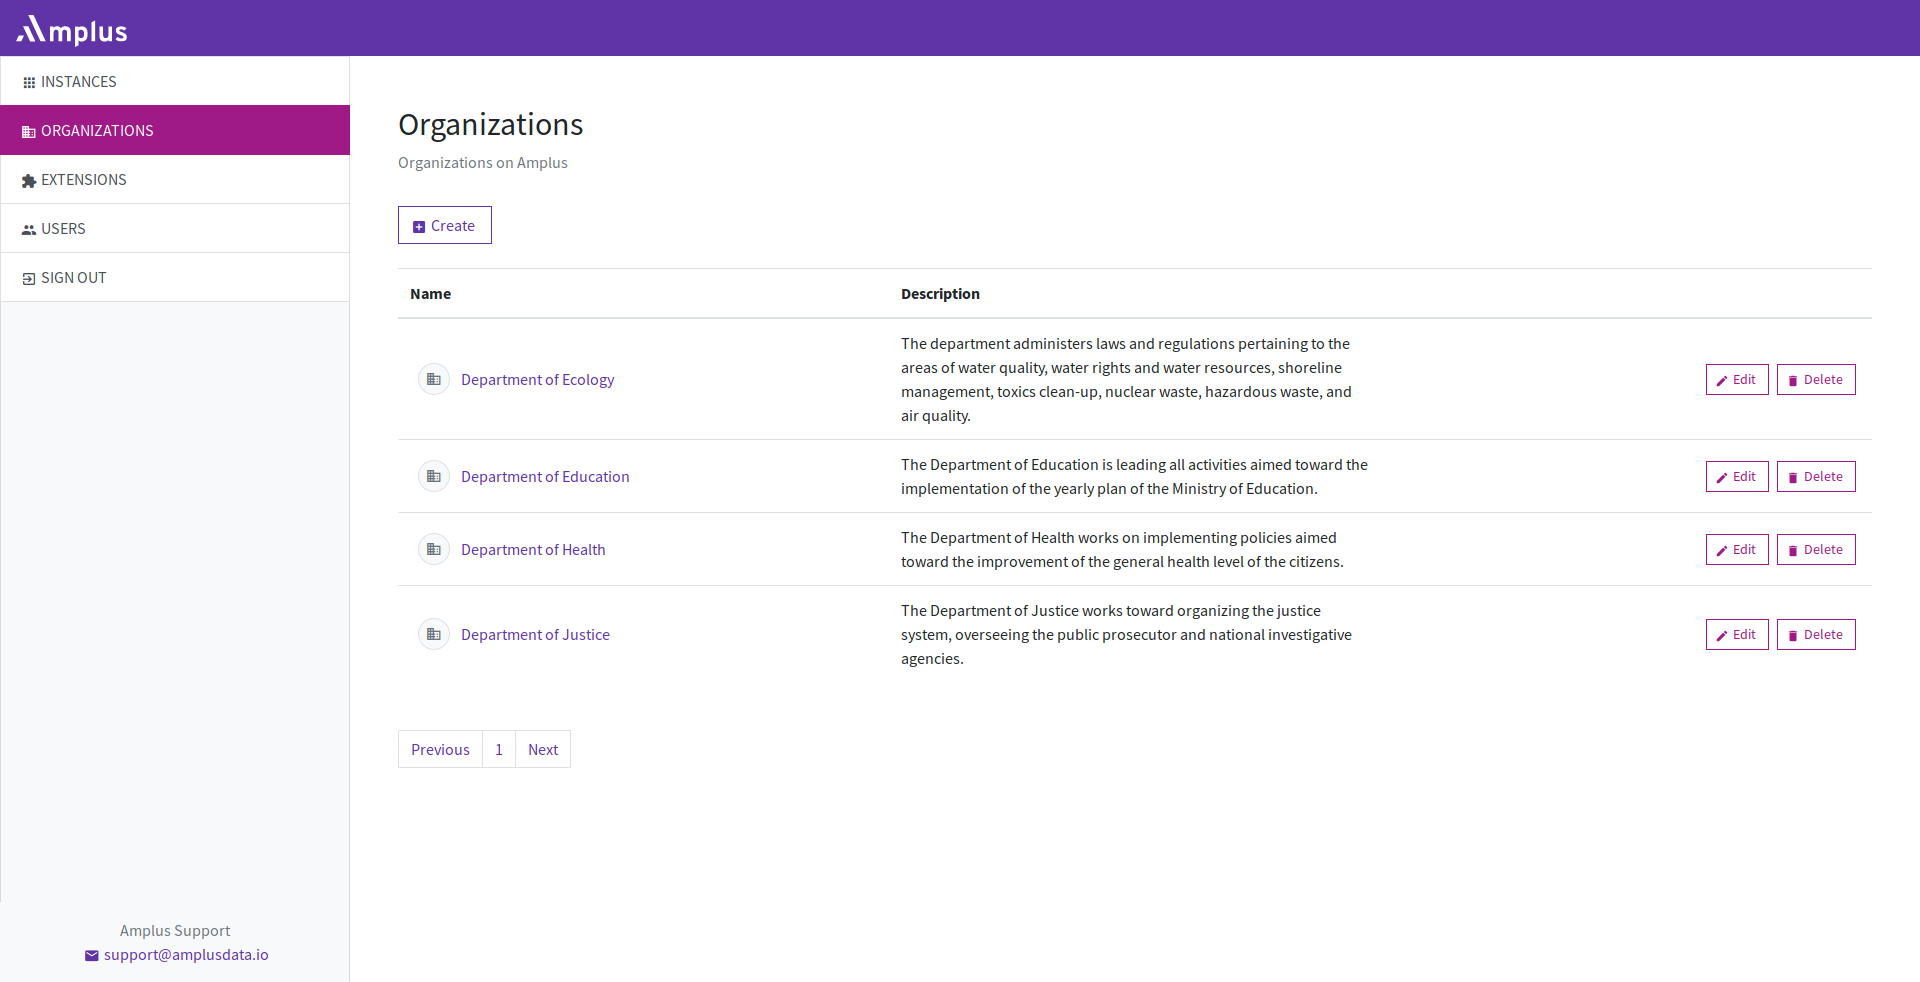Viewport: 1920px width, 982px height.
Task: Click the 'Organizations on Amplus' subtitle
Action: click(x=482, y=162)
